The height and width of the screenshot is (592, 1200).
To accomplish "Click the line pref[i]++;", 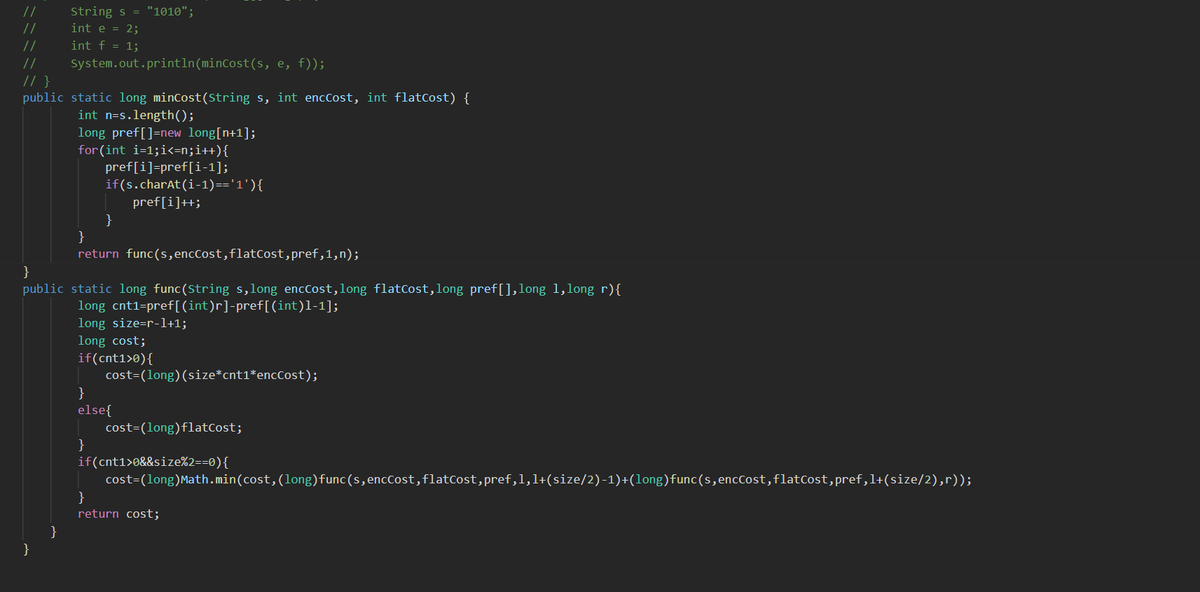I will tap(167, 201).
